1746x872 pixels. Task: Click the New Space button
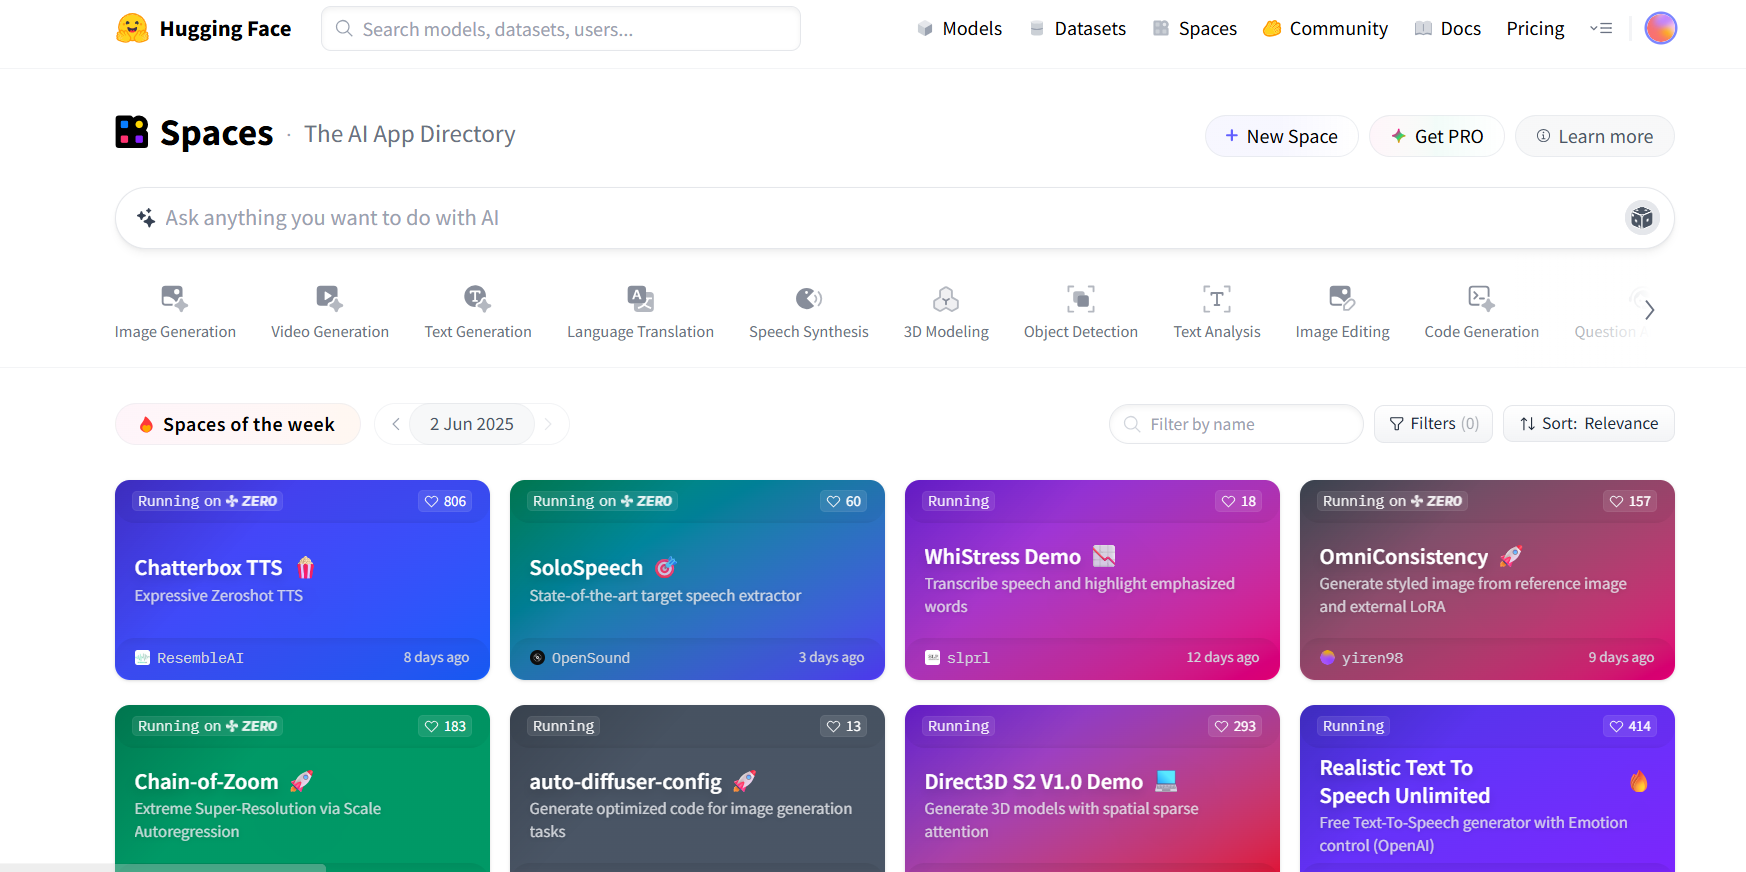pos(1281,136)
